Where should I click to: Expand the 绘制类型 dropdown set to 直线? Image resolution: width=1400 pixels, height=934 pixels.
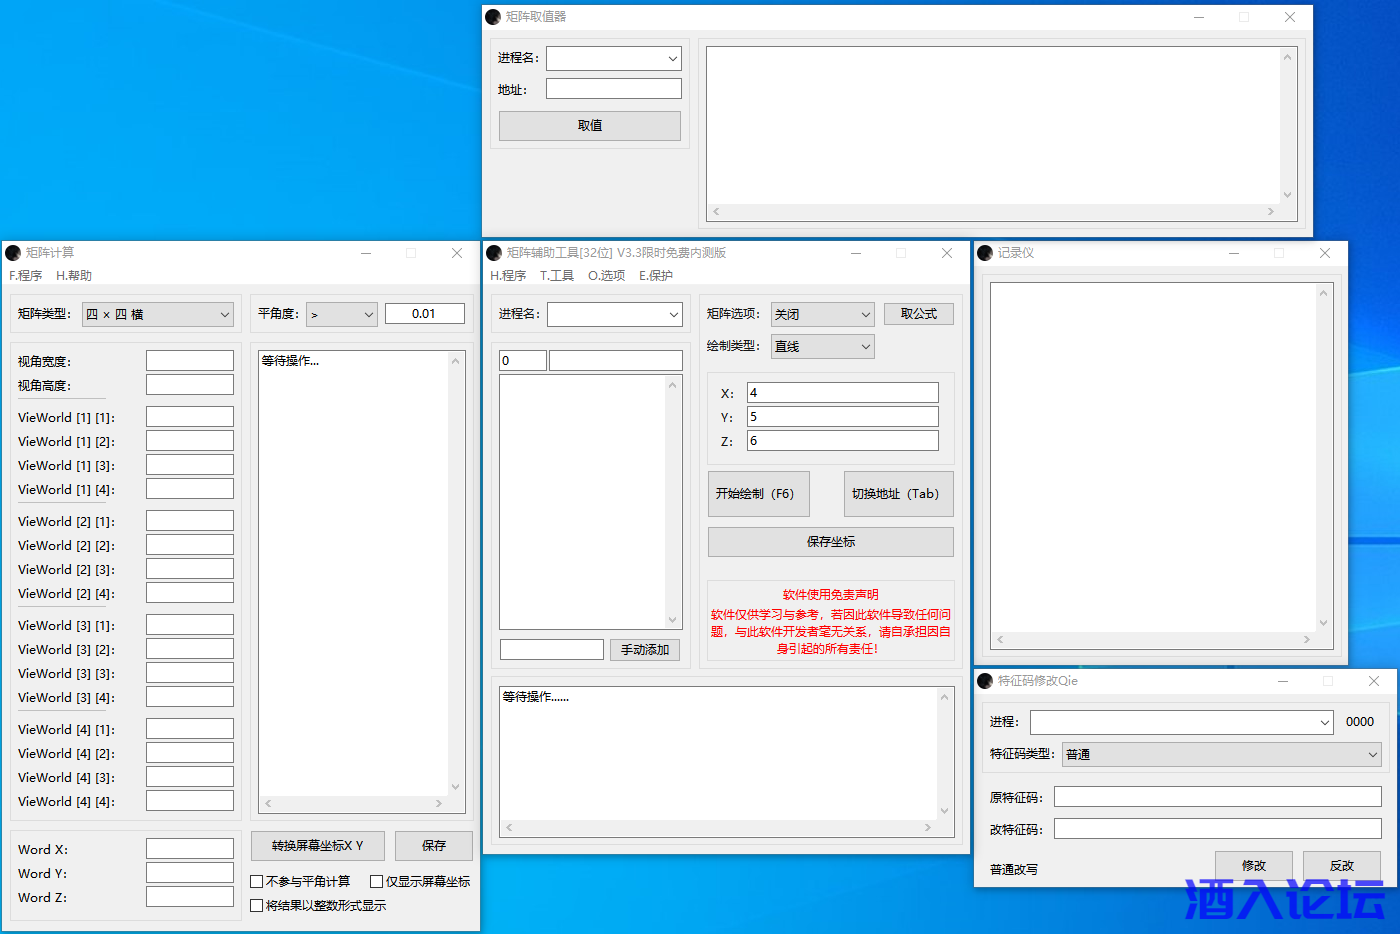(822, 346)
